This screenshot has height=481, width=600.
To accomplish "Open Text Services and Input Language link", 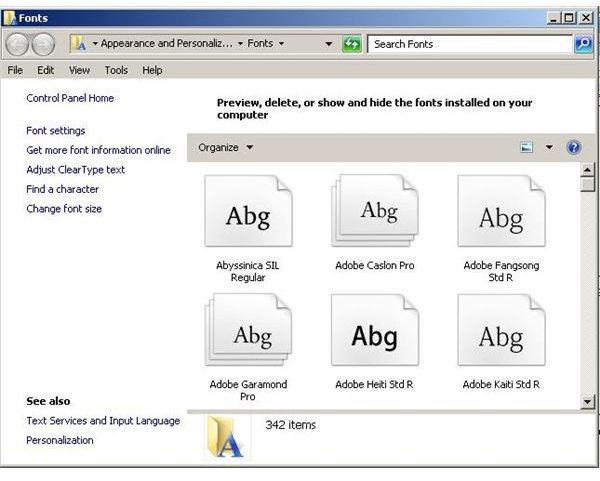I will click(x=103, y=421).
